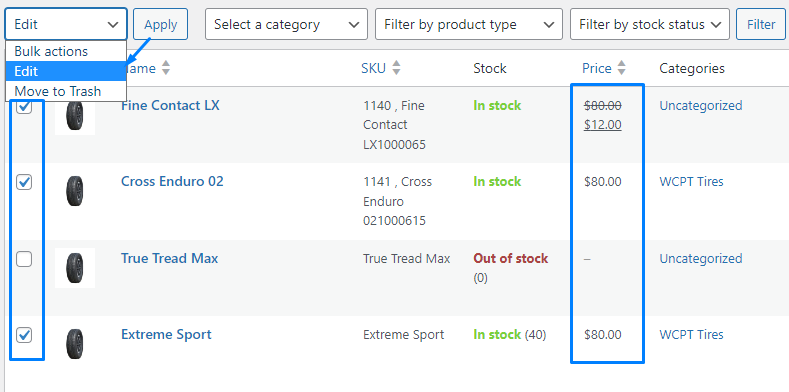Open the Fine Contact LX product link
The height and width of the screenshot is (392, 789).
[170, 106]
